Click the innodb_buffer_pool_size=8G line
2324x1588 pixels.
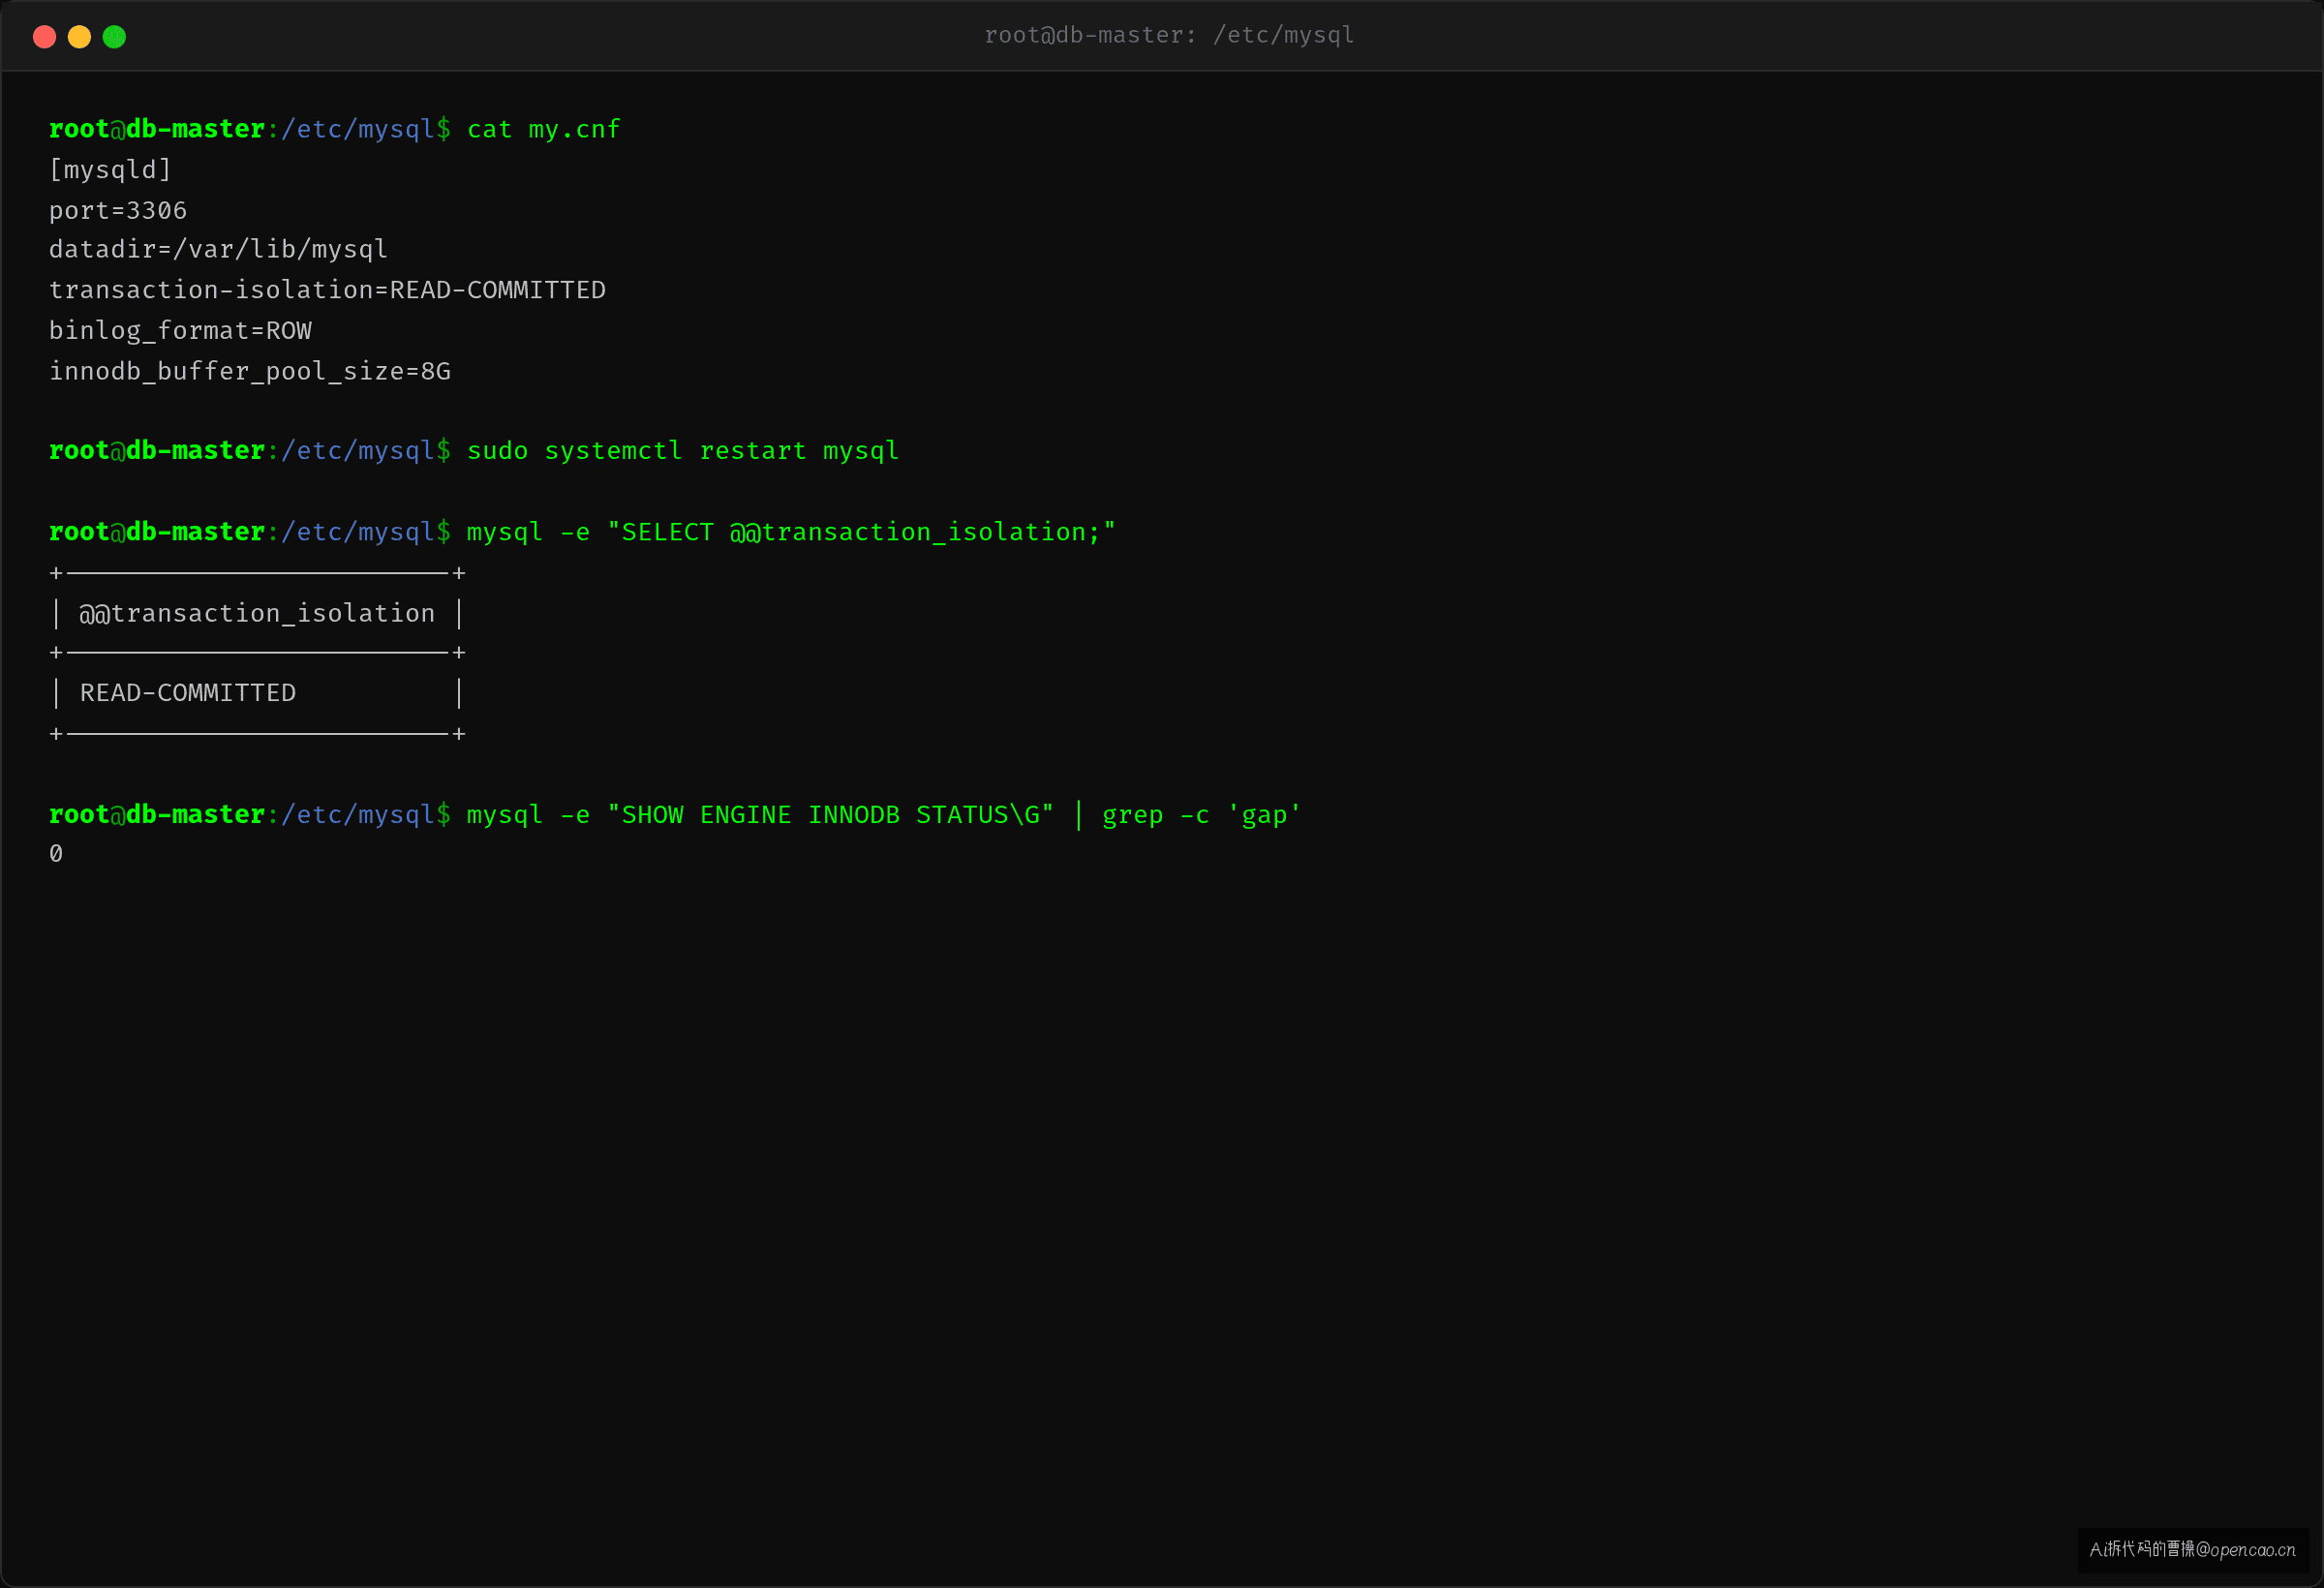(x=250, y=371)
